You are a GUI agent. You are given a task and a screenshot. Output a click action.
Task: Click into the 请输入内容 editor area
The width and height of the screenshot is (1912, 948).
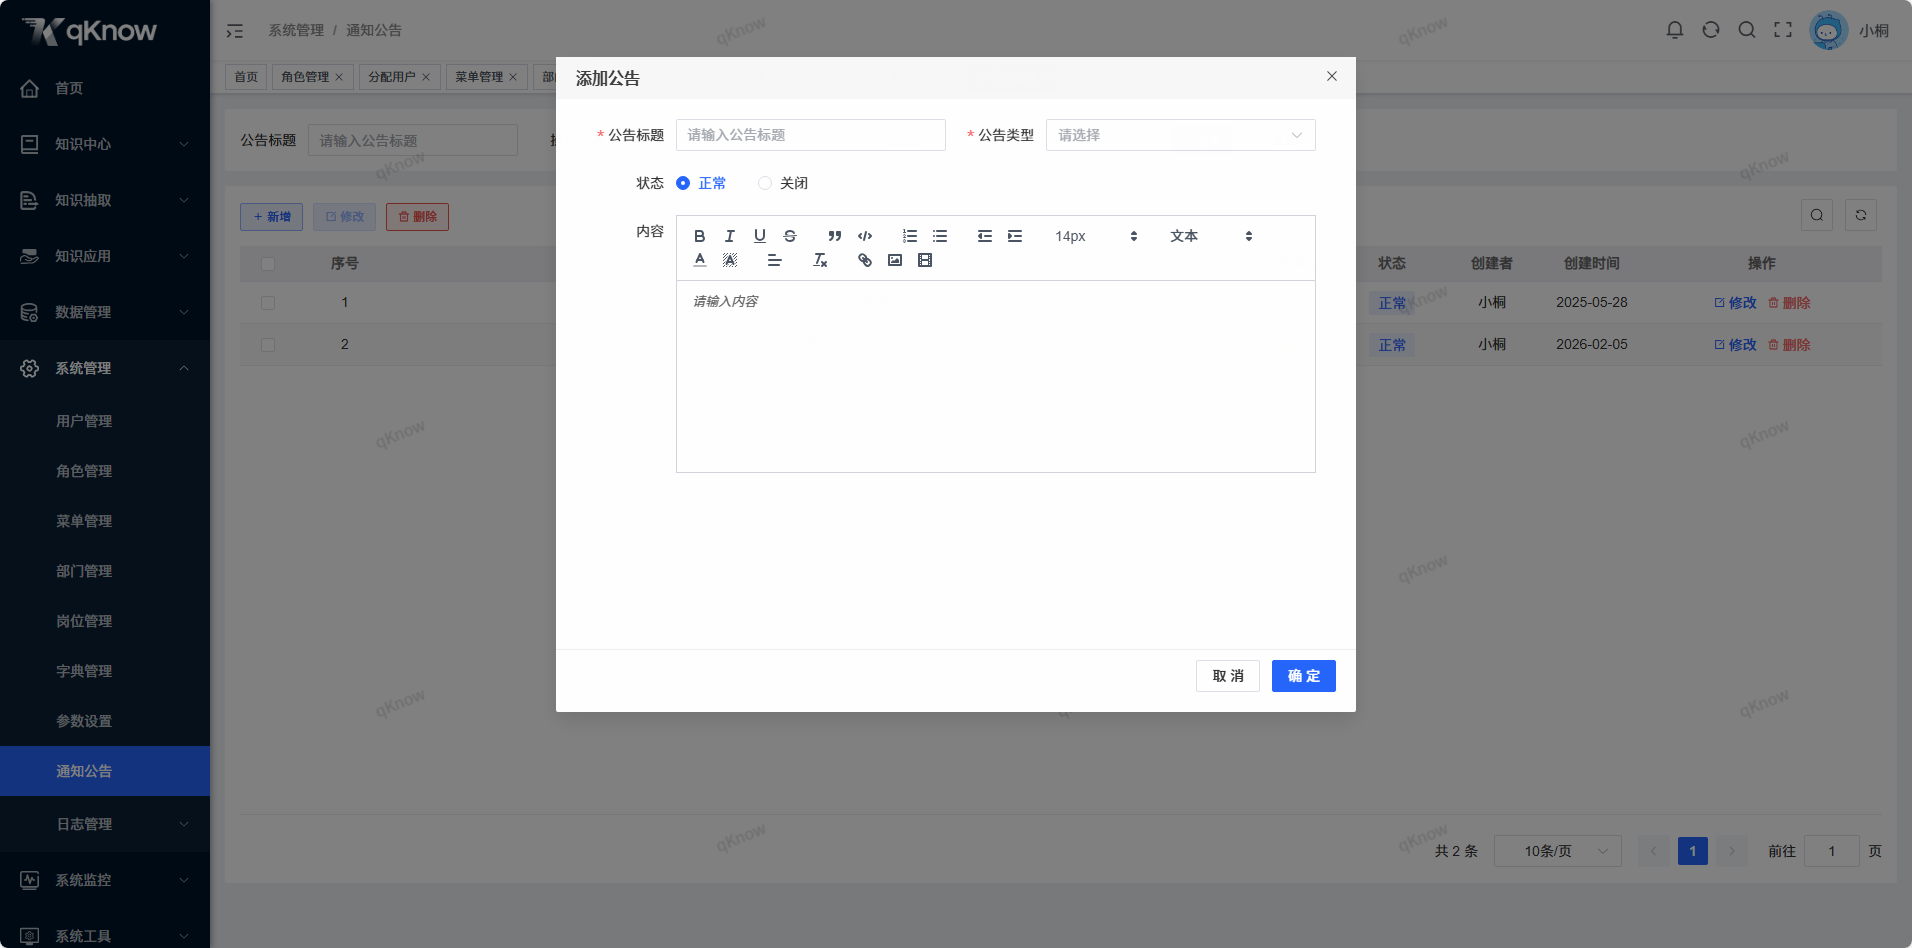tap(996, 376)
